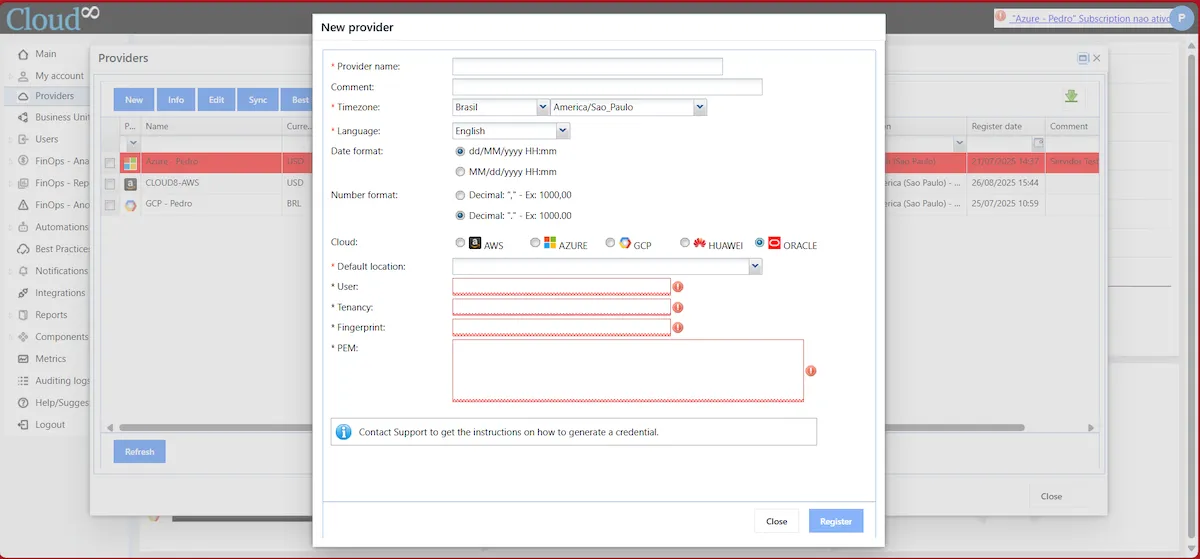Click the Metrics chart icon
Screen dimensions: 1200x559
tap(24, 359)
